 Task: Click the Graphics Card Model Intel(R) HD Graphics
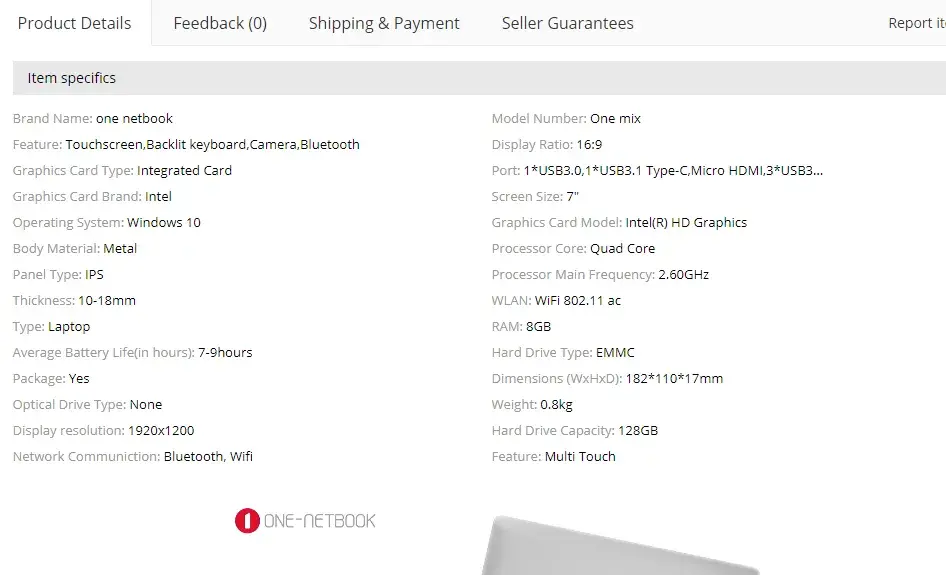(x=686, y=222)
